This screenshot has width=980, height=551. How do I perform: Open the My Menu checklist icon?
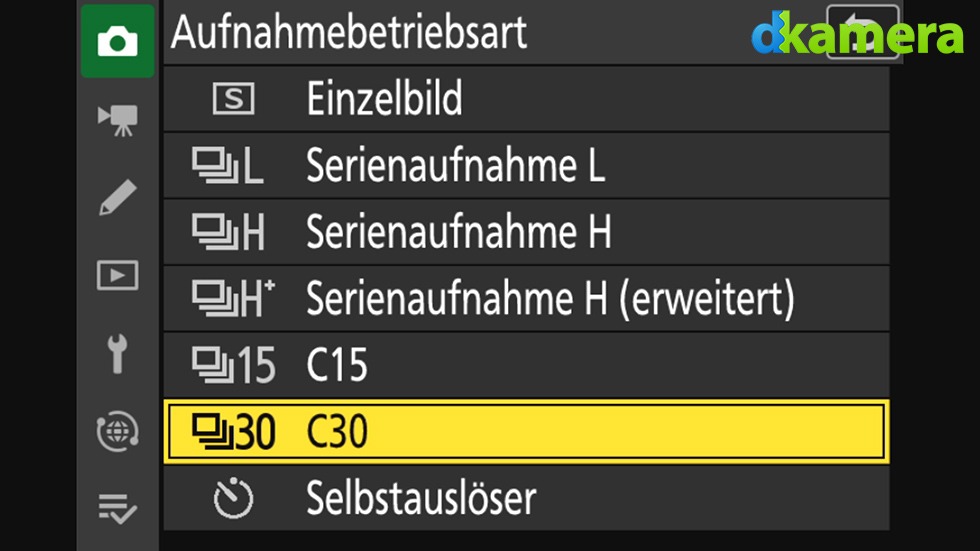tap(118, 508)
